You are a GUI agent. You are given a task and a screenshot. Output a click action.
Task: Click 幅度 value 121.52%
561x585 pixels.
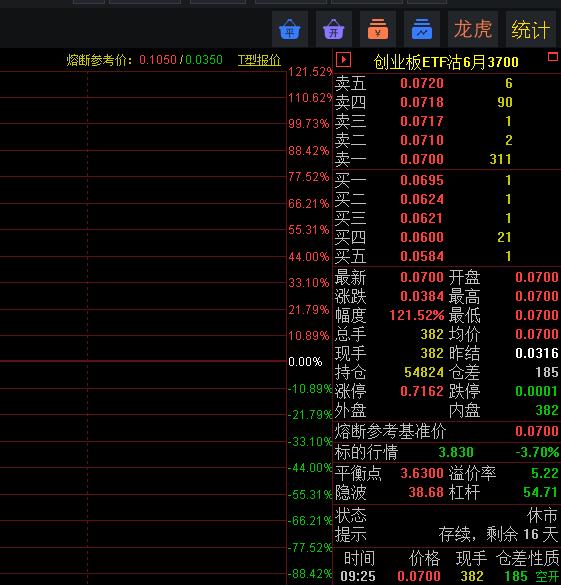tap(417, 315)
